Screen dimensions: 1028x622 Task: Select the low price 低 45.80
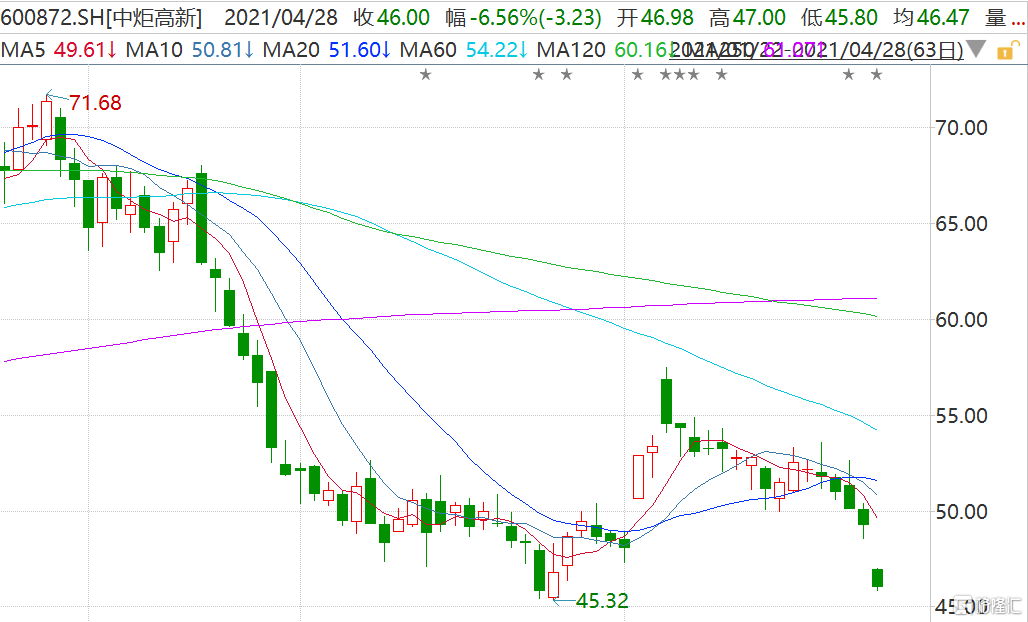click(x=839, y=18)
